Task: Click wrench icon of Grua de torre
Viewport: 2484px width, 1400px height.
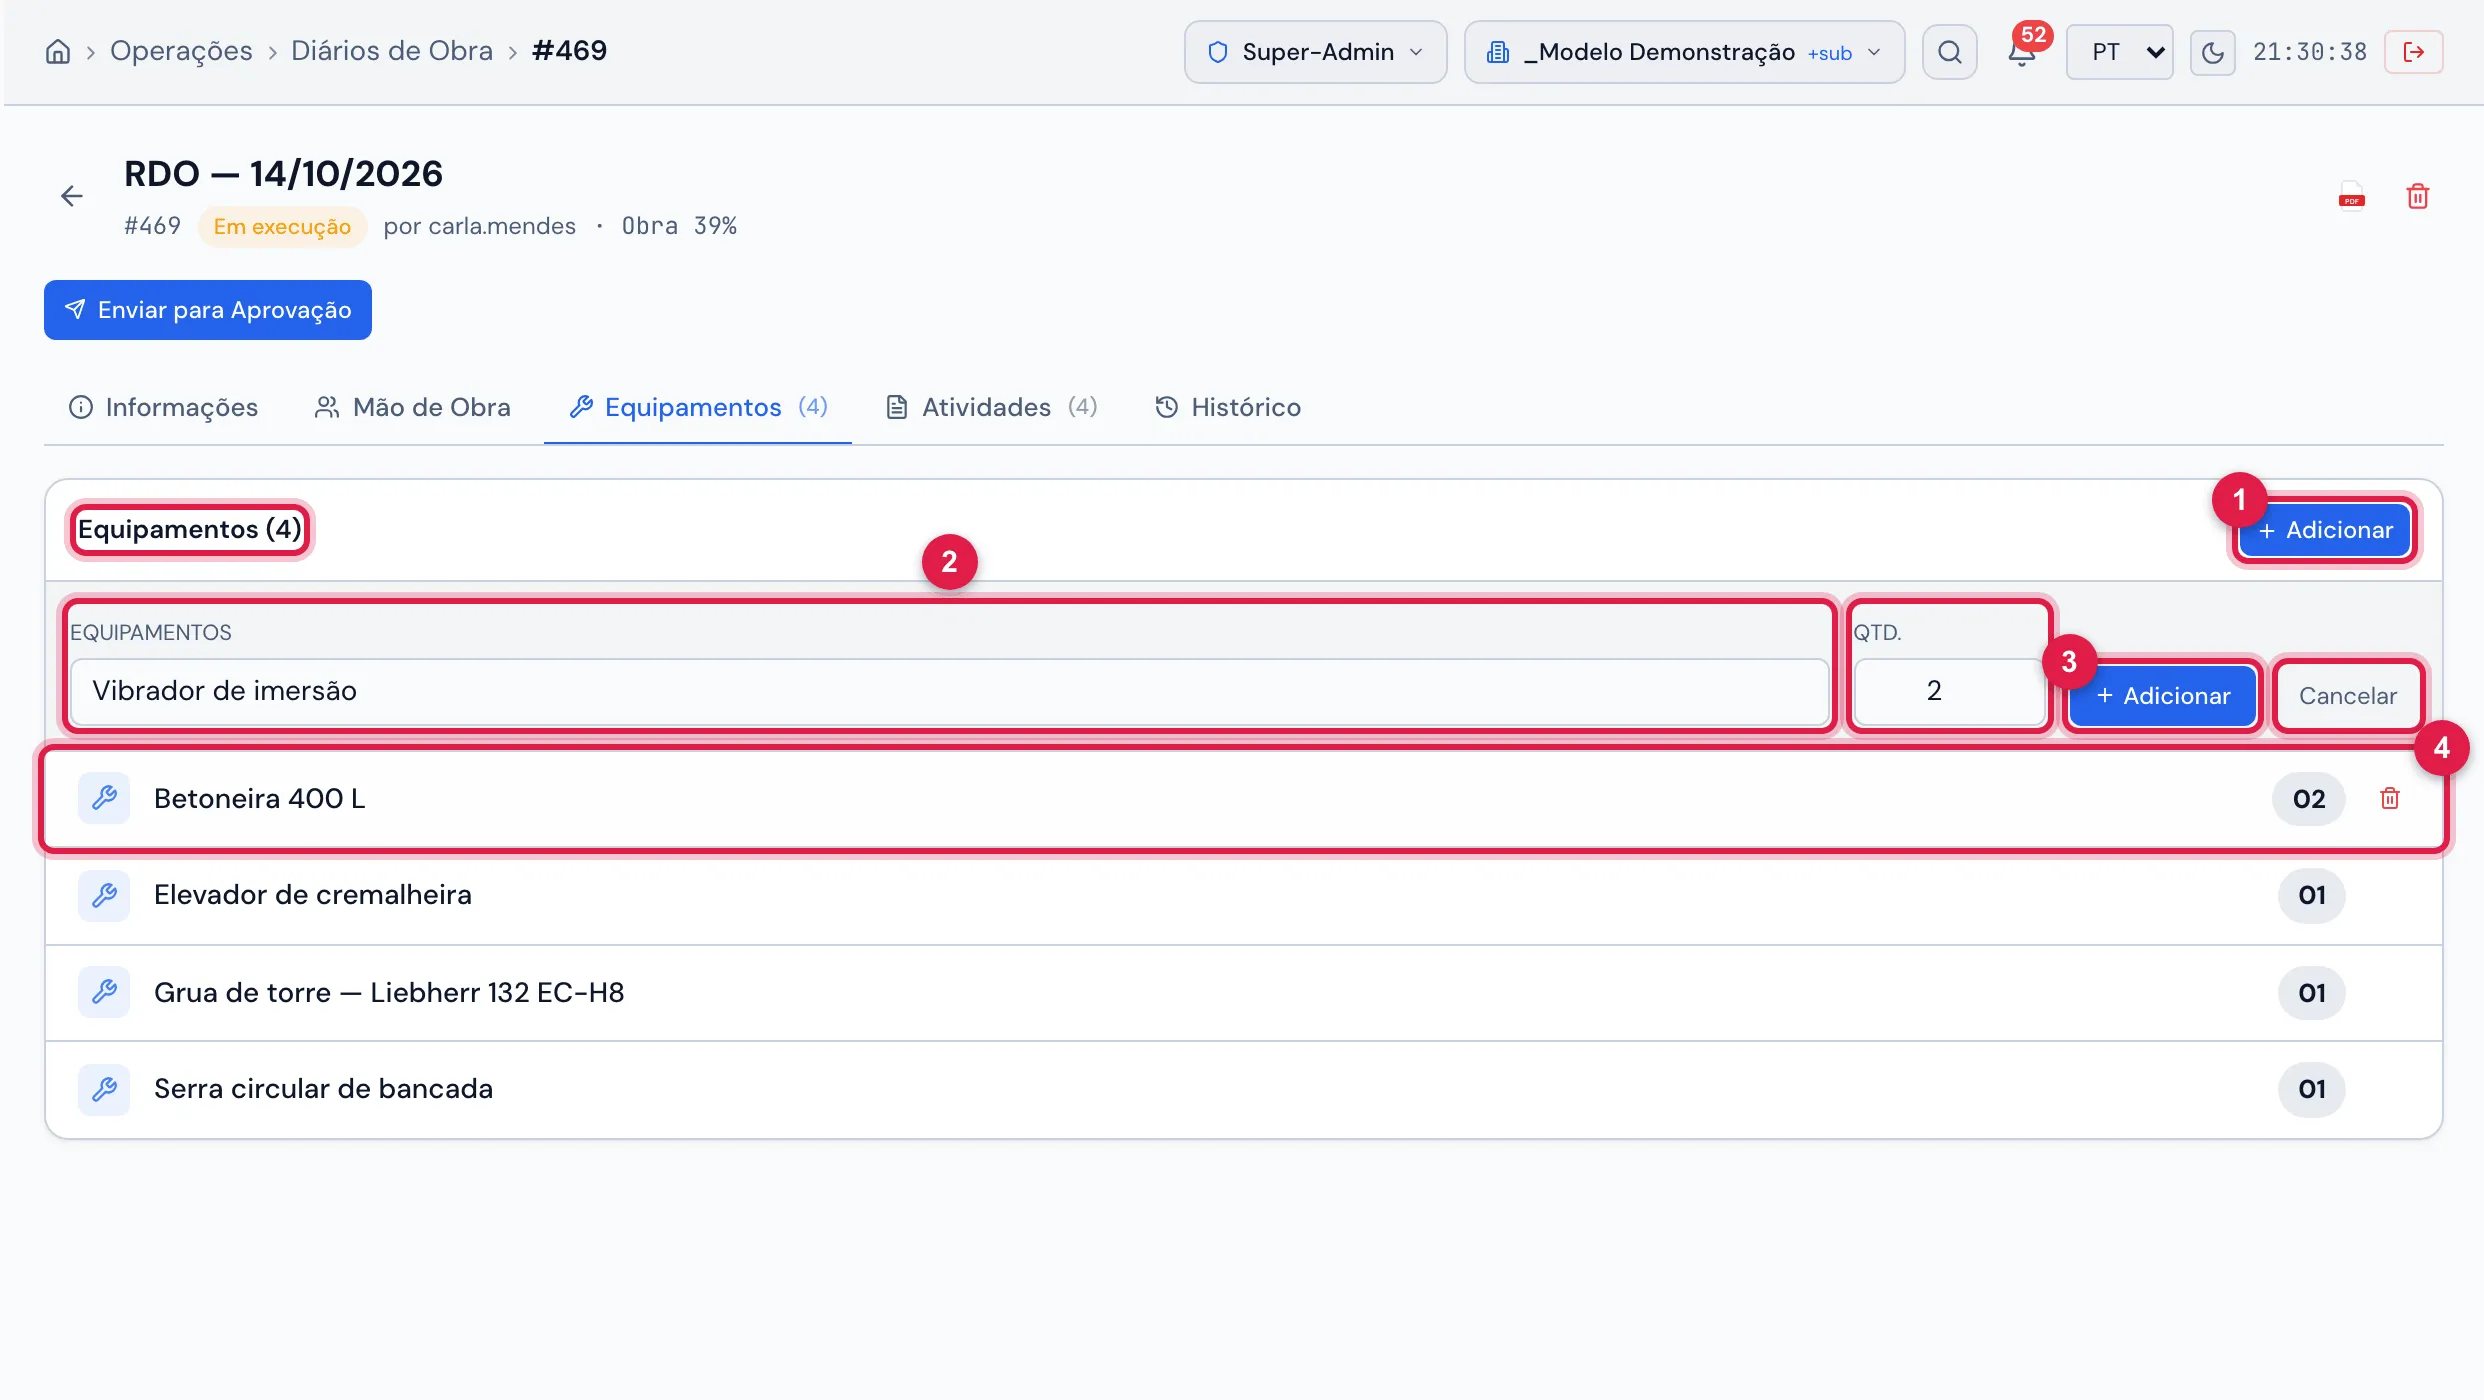Action: (x=104, y=992)
